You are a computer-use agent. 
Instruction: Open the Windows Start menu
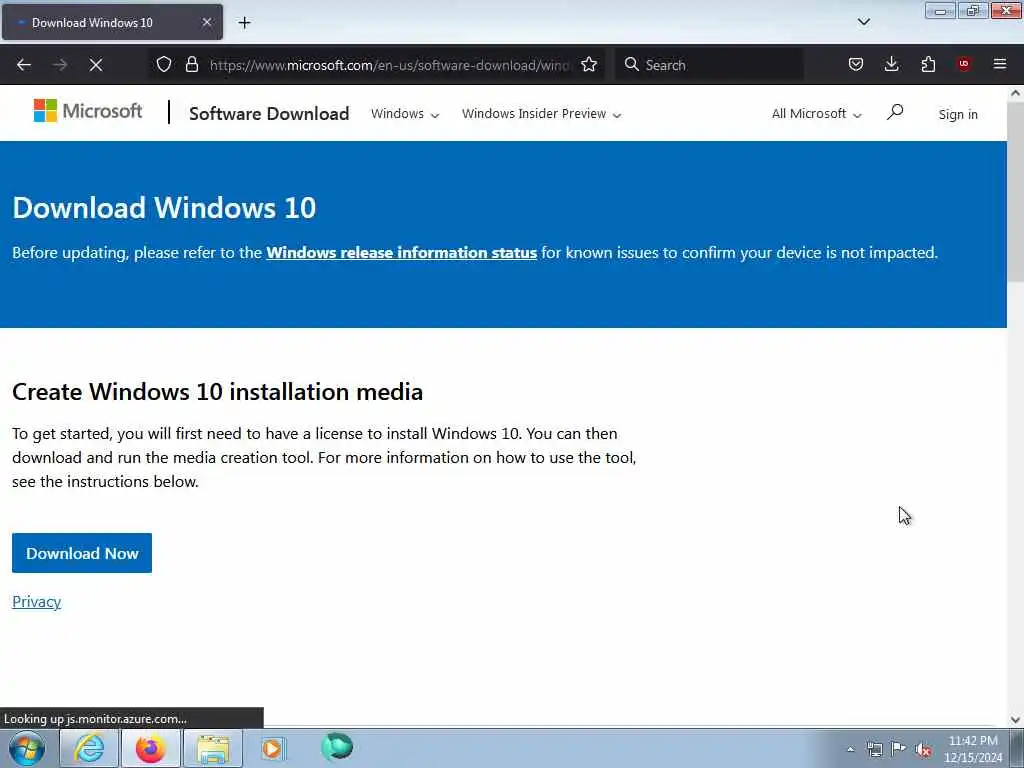27,748
